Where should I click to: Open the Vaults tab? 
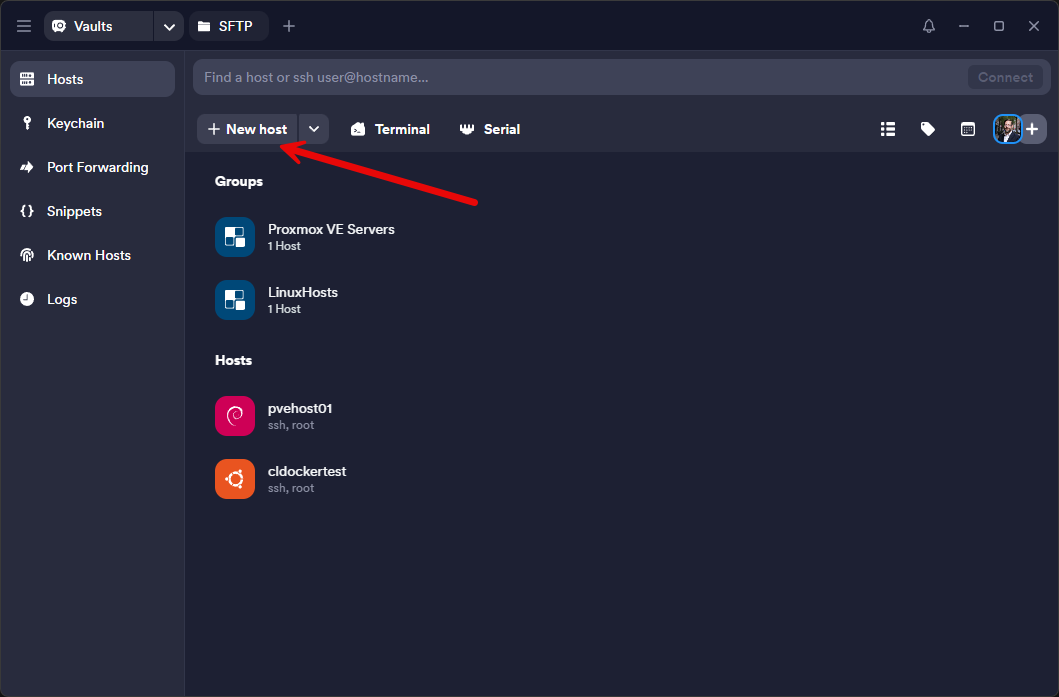(x=99, y=26)
